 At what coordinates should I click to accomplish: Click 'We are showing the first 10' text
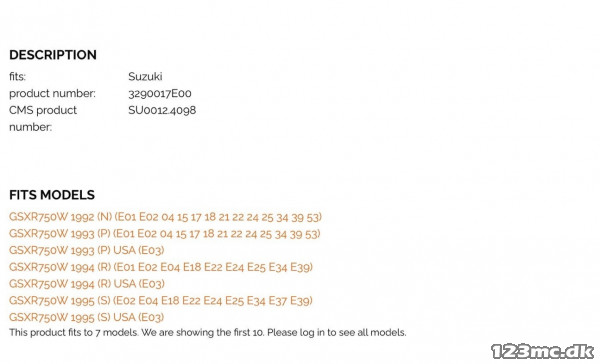tap(203, 332)
